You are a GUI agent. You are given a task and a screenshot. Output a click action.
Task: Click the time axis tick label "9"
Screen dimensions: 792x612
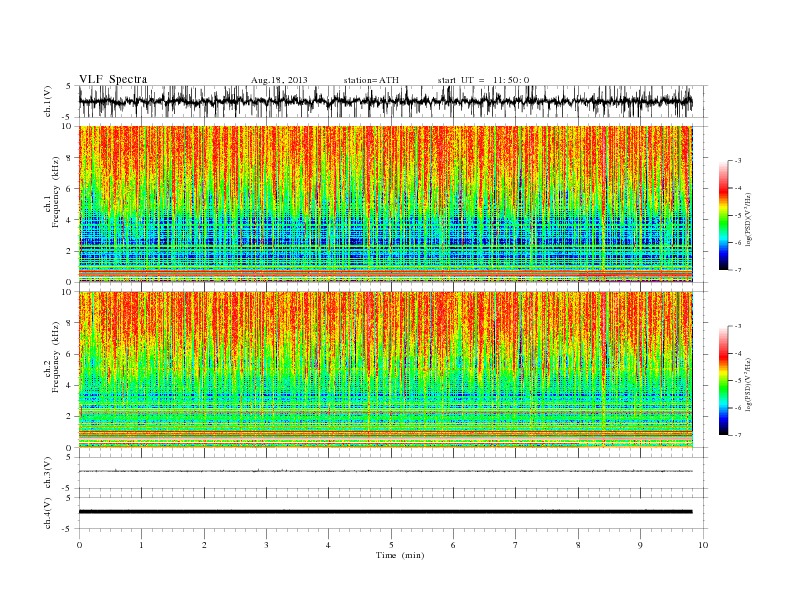tap(640, 545)
